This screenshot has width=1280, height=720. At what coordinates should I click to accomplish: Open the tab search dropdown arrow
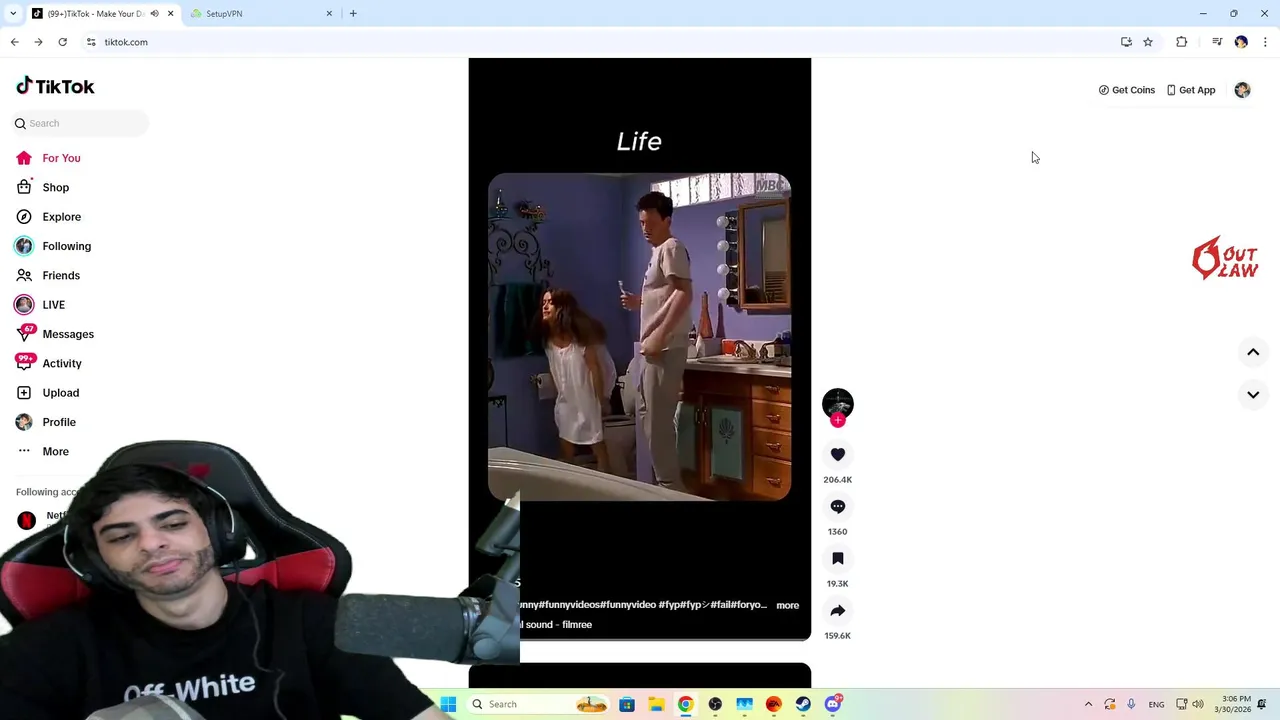click(13, 14)
